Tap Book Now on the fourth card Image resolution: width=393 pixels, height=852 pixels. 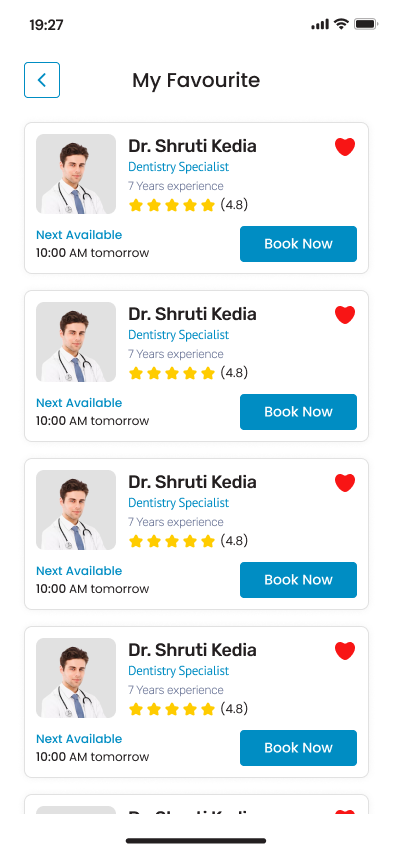(298, 748)
